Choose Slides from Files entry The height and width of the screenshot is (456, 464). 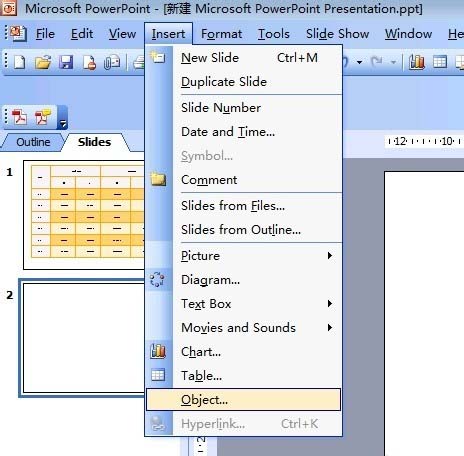243,206
